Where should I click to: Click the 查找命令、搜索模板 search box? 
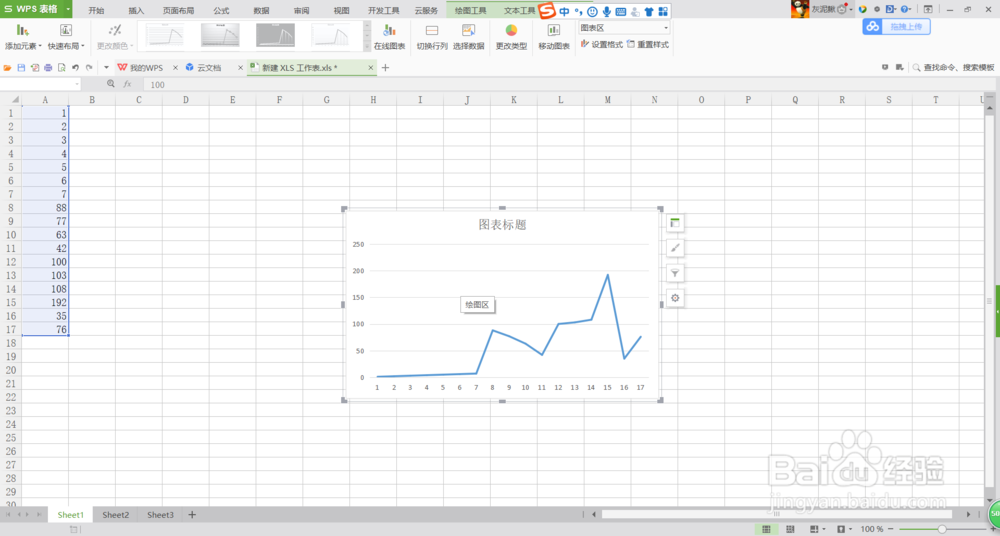(x=953, y=67)
